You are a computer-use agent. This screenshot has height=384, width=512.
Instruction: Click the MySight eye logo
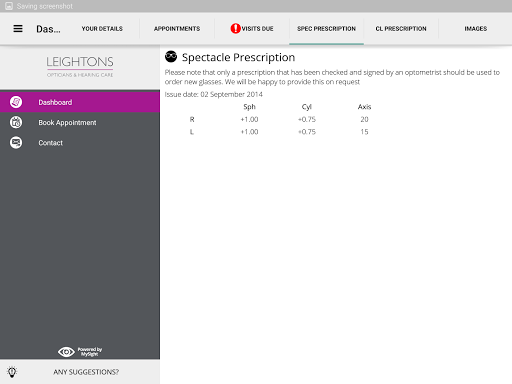pos(80,351)
